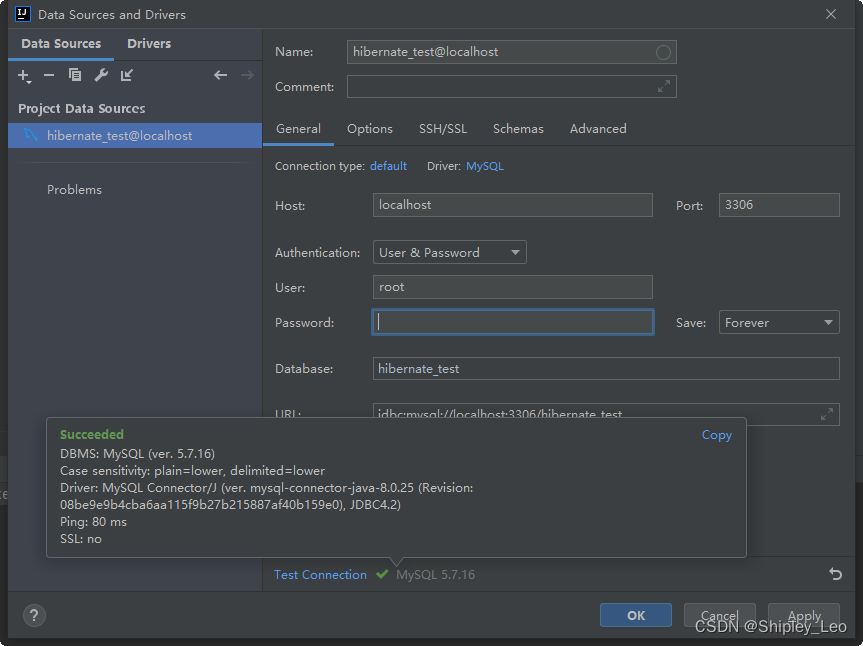Navigate back with the left arrow
Screen dimensions: 863x646
pos(221,75)
